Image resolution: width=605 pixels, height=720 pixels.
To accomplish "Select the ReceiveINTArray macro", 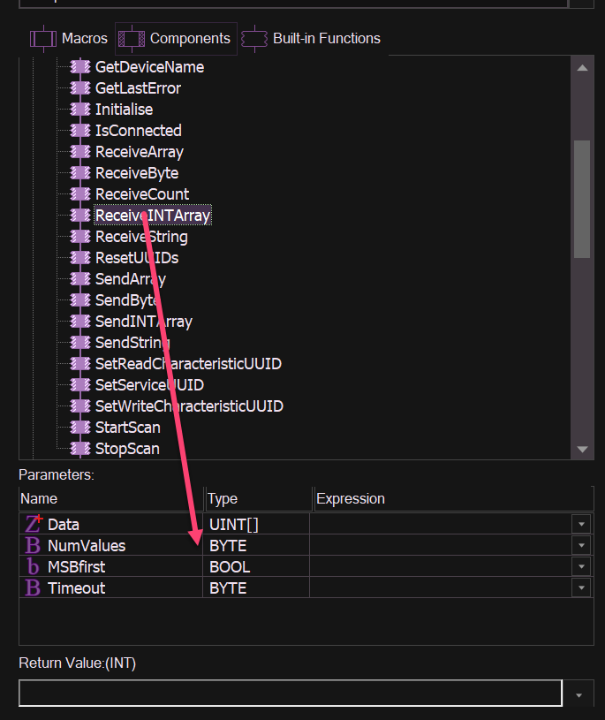I will [x=152, y=215].
